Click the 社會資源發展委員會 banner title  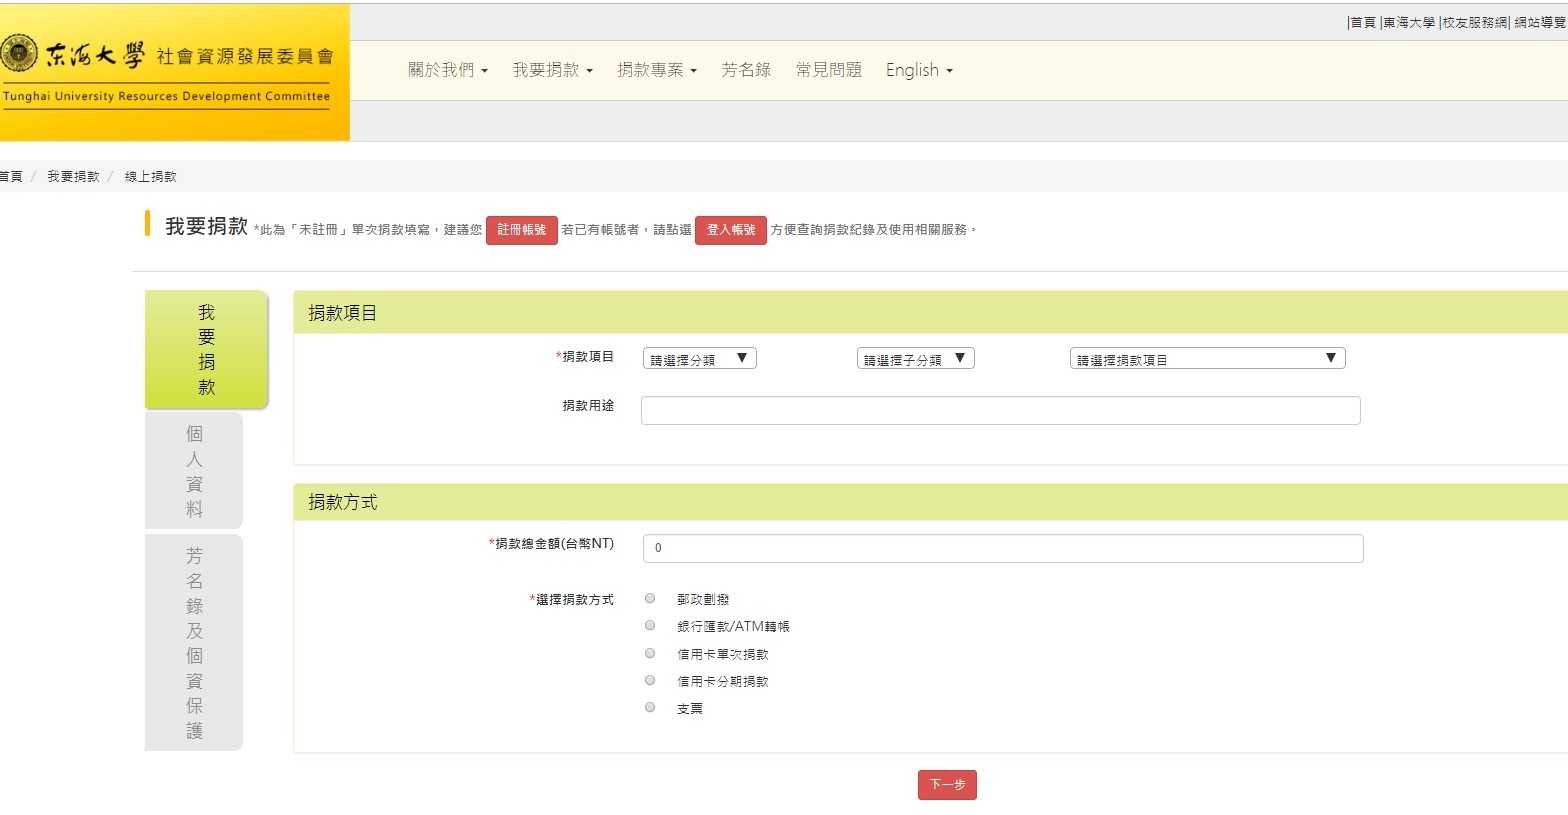[245, 57]
